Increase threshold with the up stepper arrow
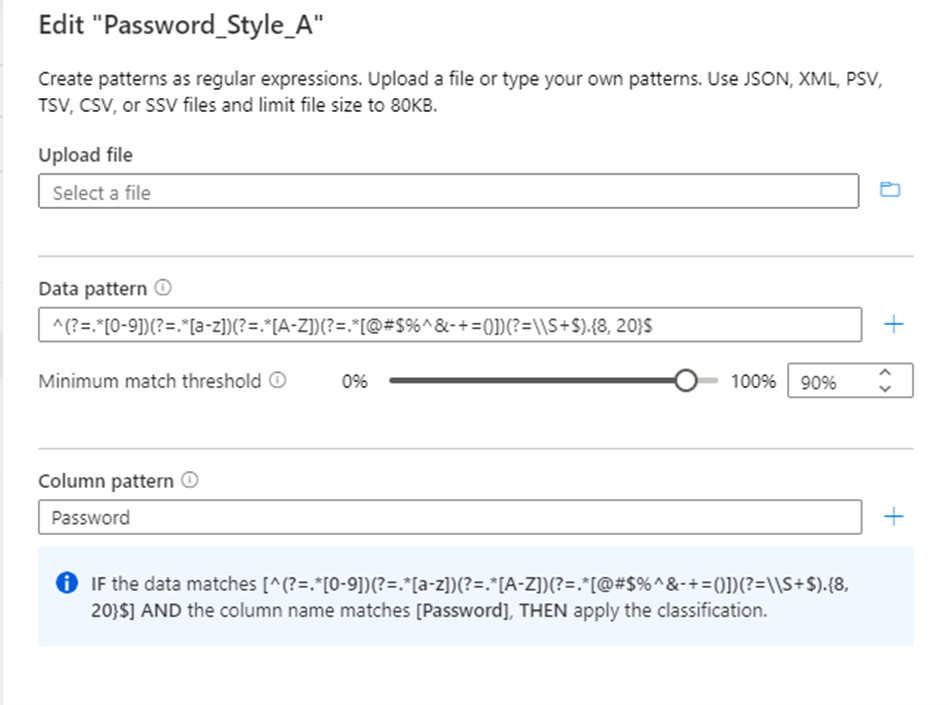The height and width of the screenshot is (705, 949). point(883,374)
